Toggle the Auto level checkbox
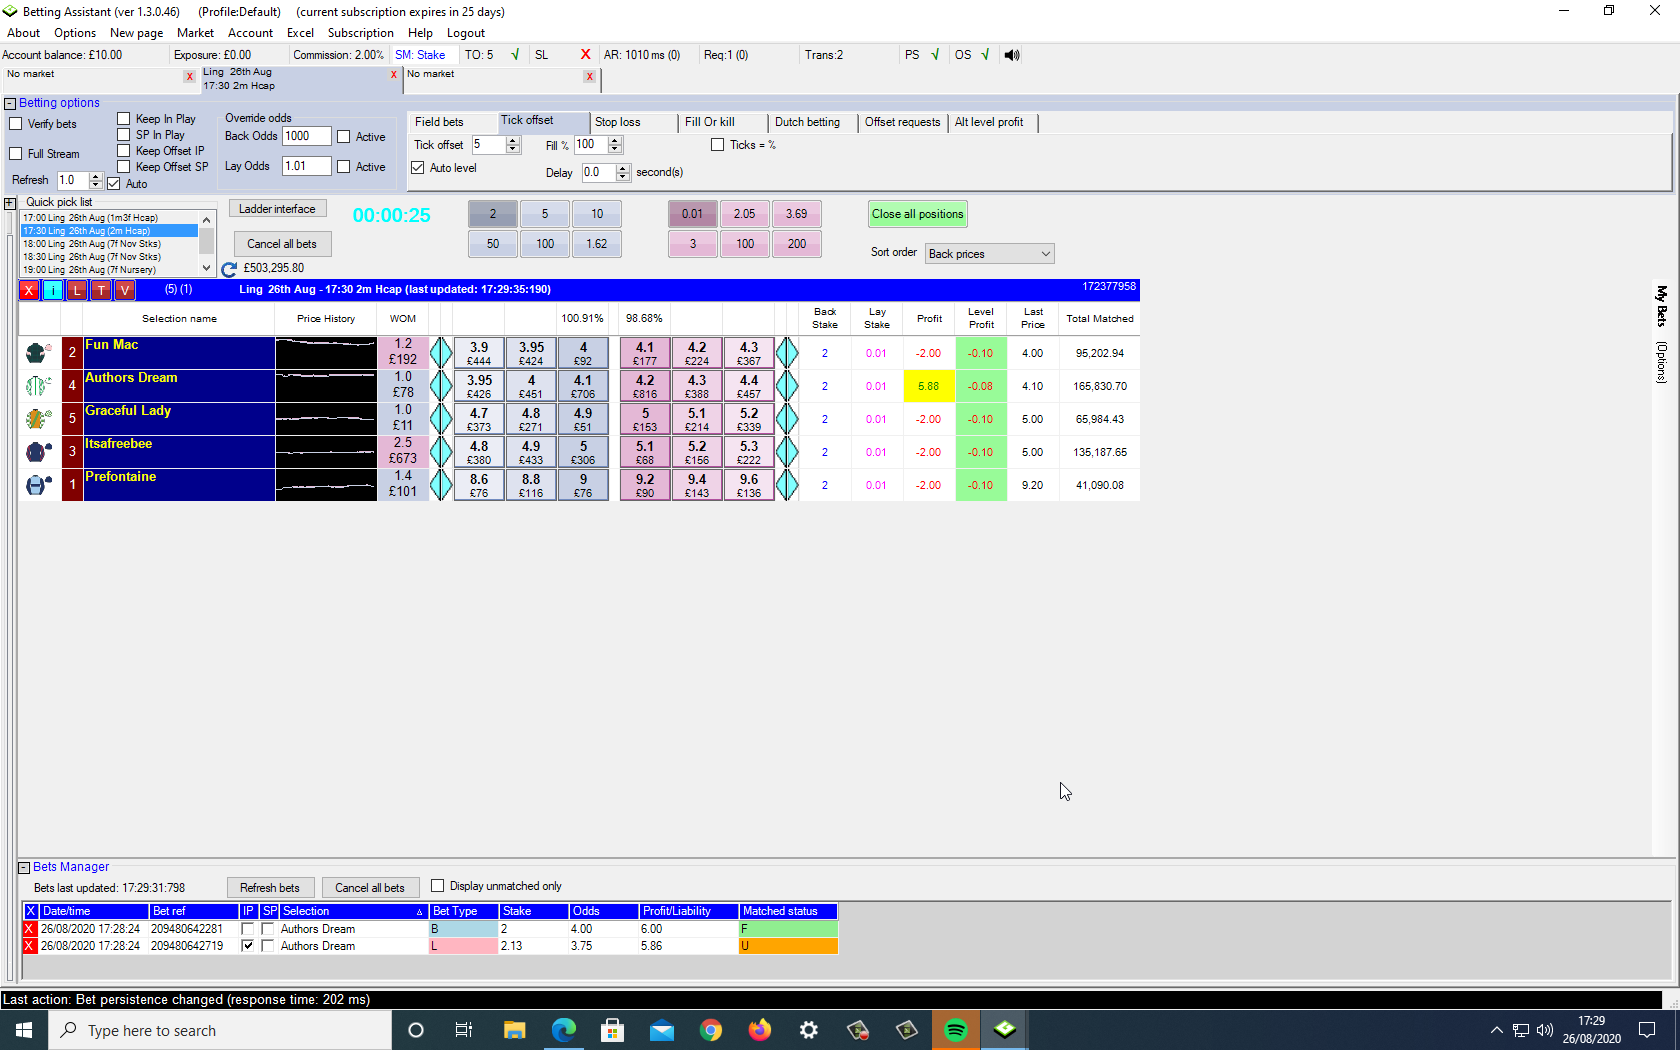Image resolution: width=1680 pixels, height=1050 pixels. pos(418,168)
